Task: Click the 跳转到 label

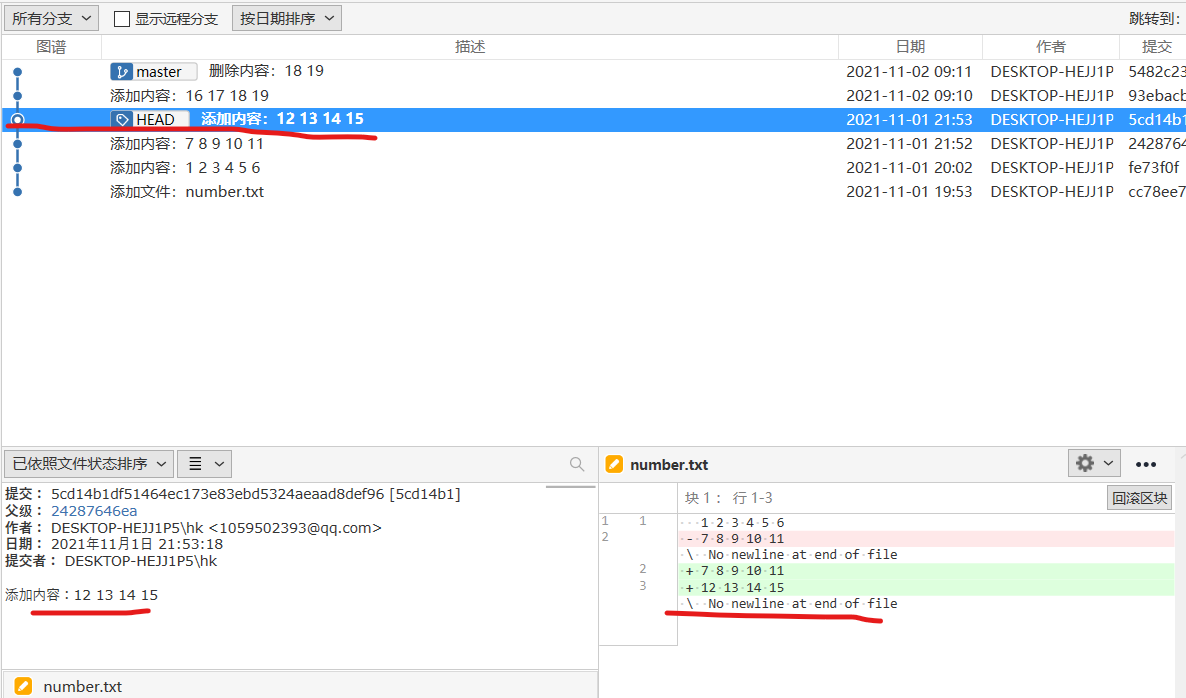Action: pyautogui.click(x=1155, y=18)
